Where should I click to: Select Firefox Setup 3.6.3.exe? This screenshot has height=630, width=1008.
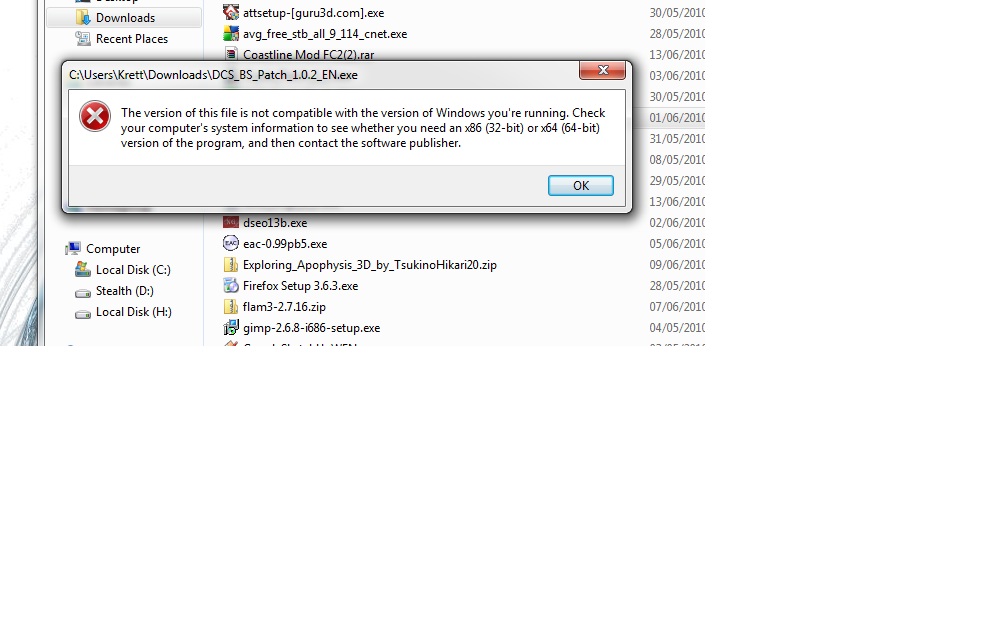(x=300, y=286)
